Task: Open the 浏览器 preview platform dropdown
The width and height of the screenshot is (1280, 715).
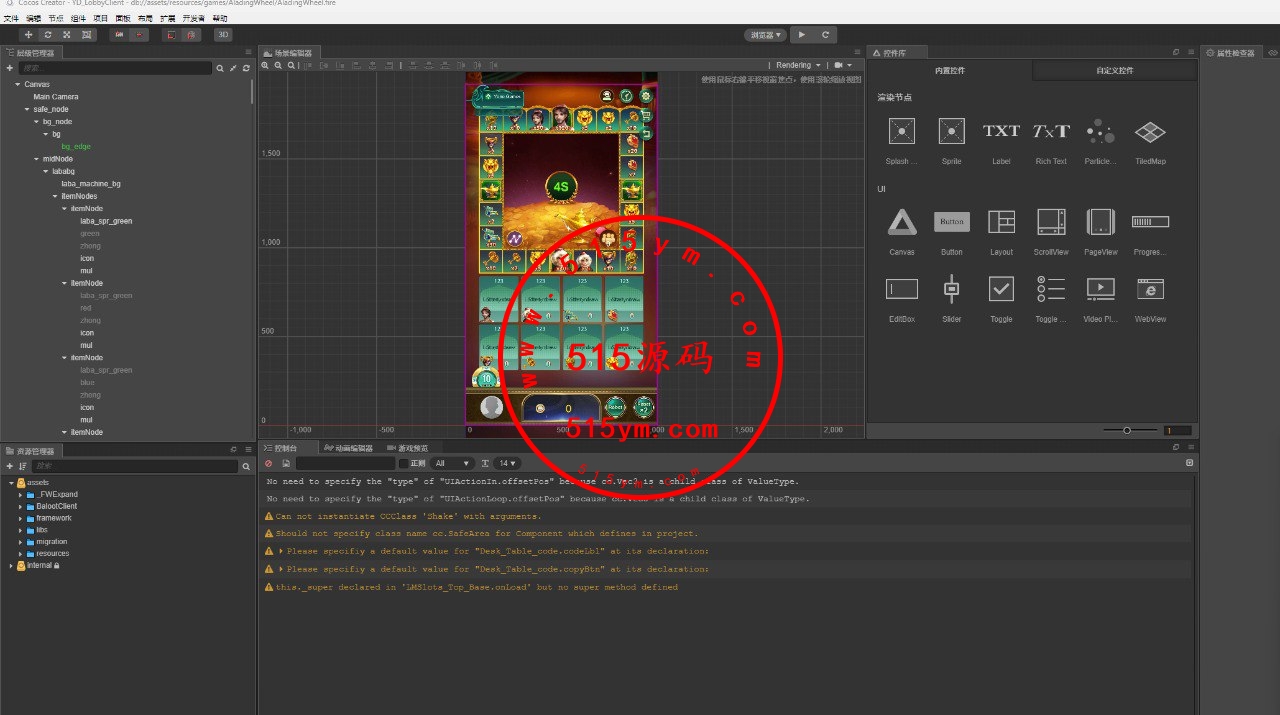Action: pyautogui.click(x=765, y=35)
